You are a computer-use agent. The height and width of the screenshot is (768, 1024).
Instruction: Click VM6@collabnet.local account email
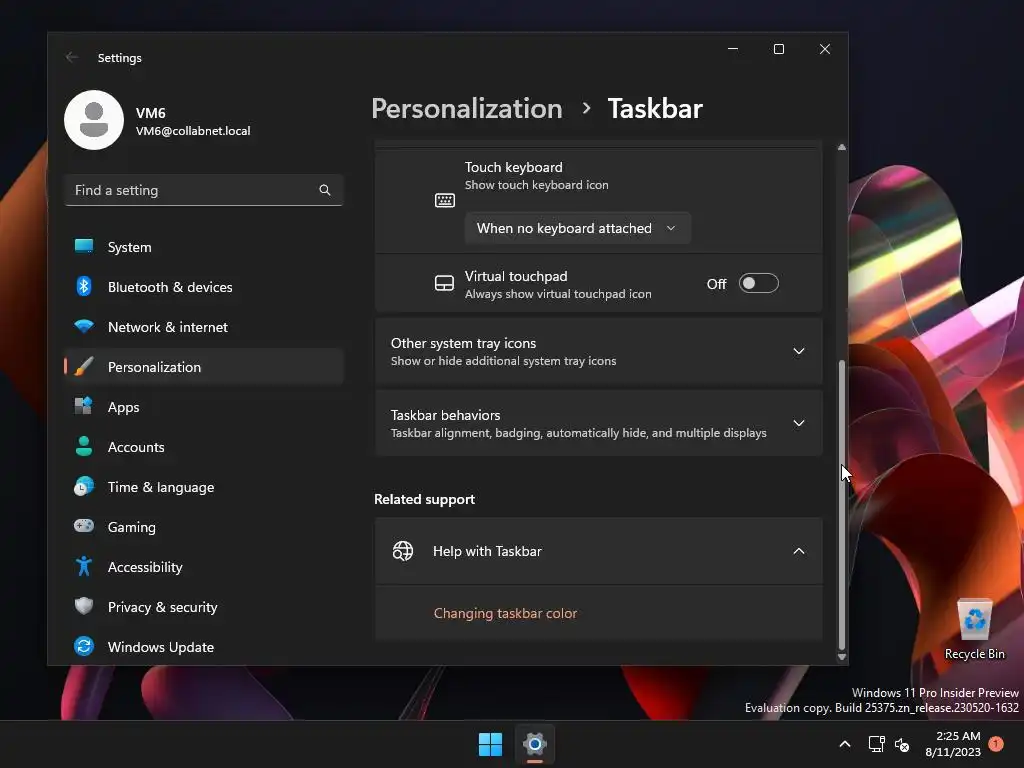tap(193, 131)
